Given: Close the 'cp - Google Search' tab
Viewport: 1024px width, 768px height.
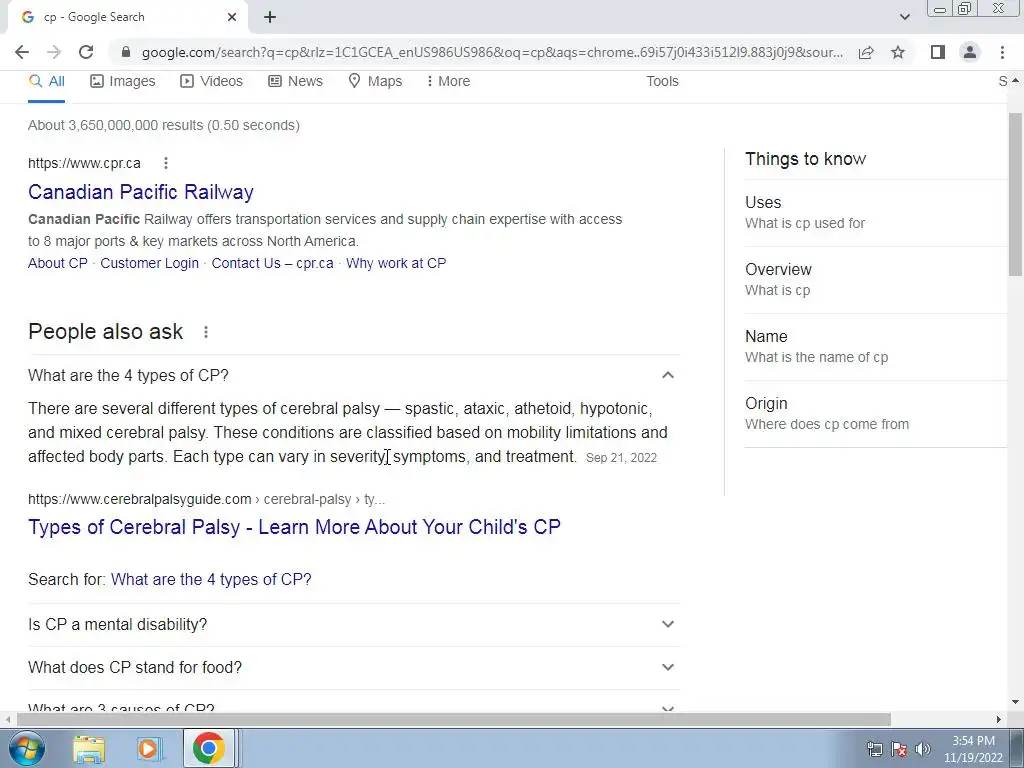Looking at the screenshot, I should (x=232, y=17).
